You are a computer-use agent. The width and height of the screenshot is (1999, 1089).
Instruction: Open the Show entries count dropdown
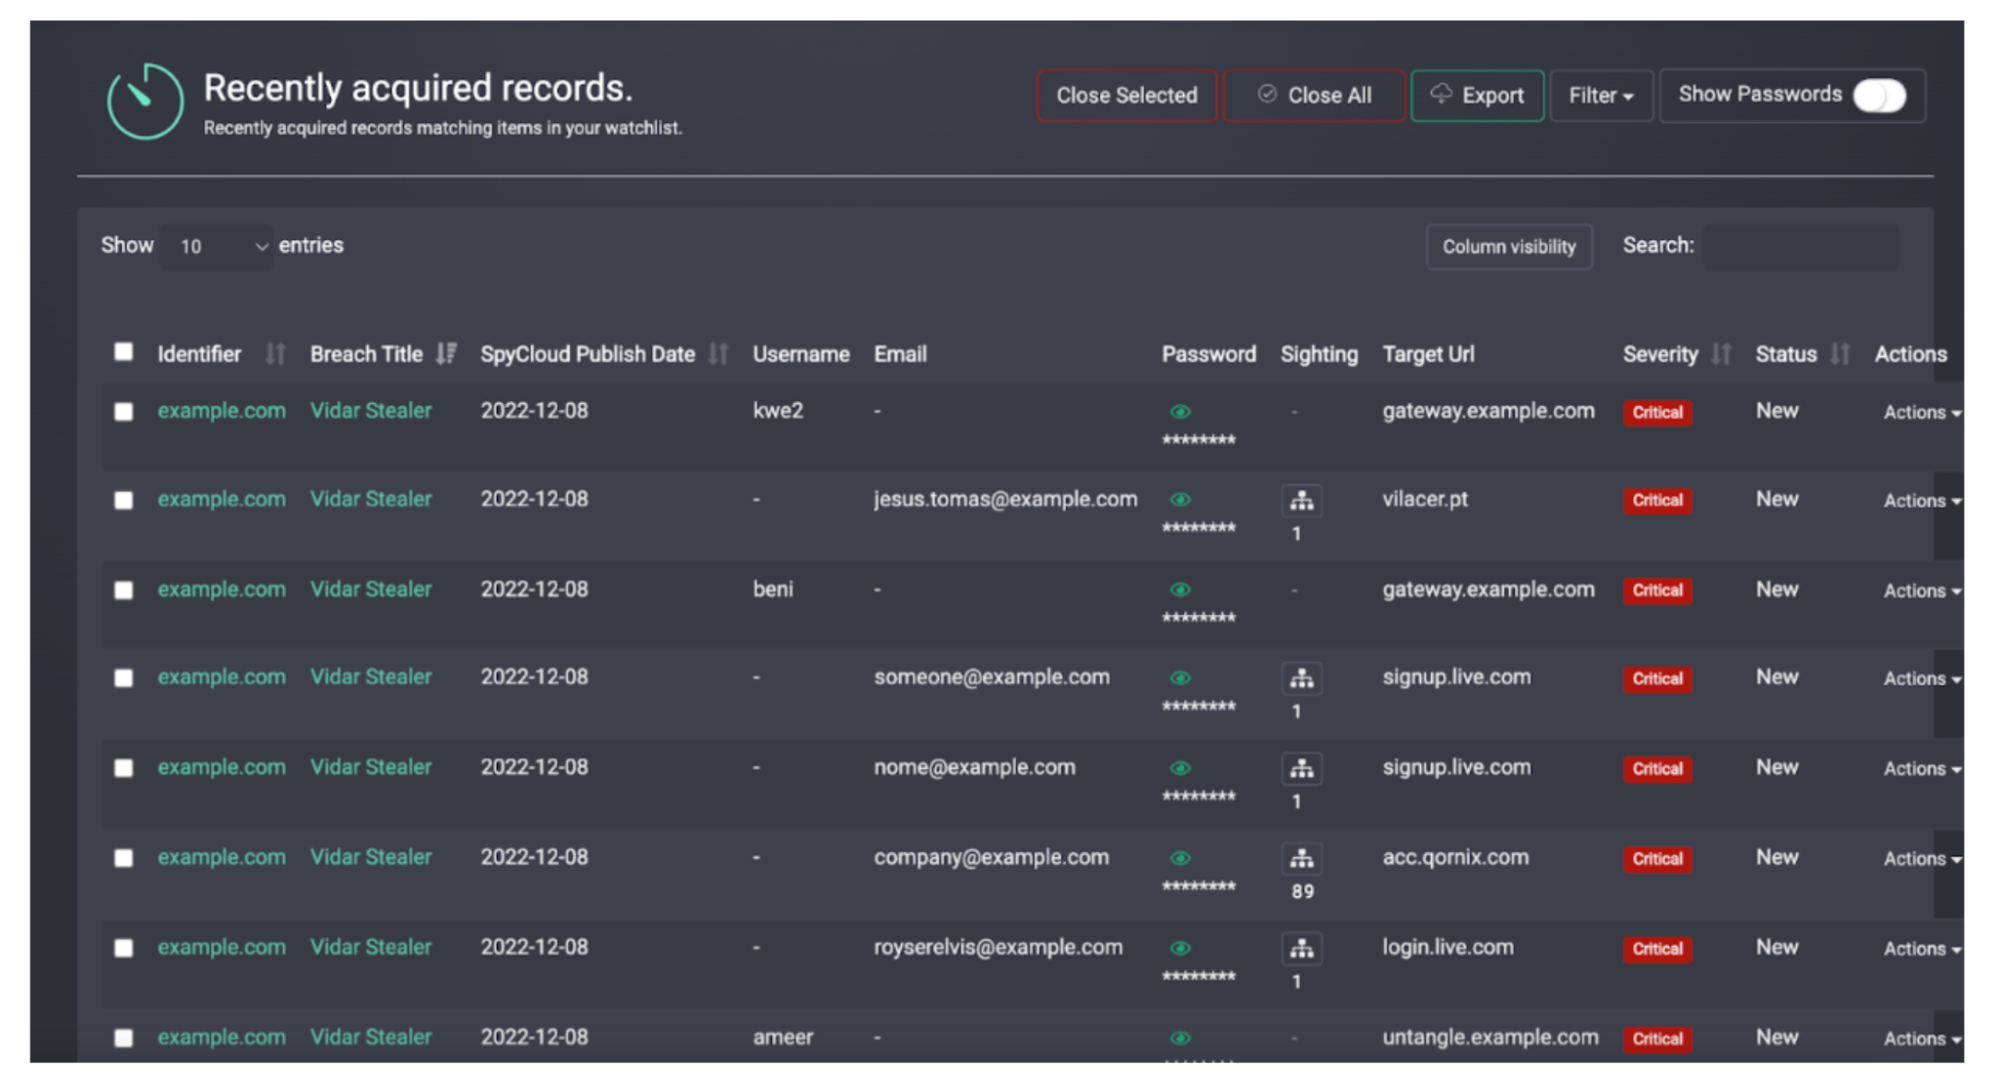pyautogui.click(x=218, y=246)
